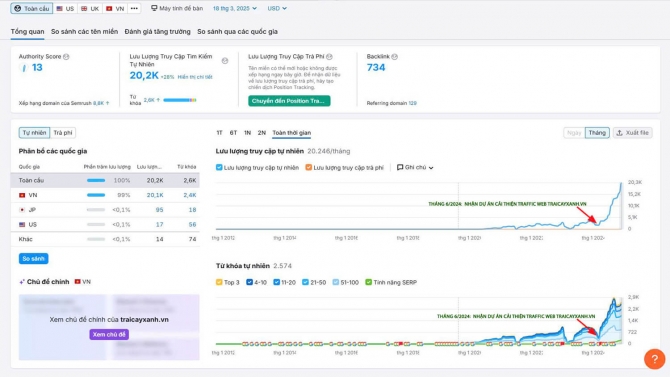
Task: Click info icon next to Backlink
Action: pyautogui.click(x=394, y=57)
